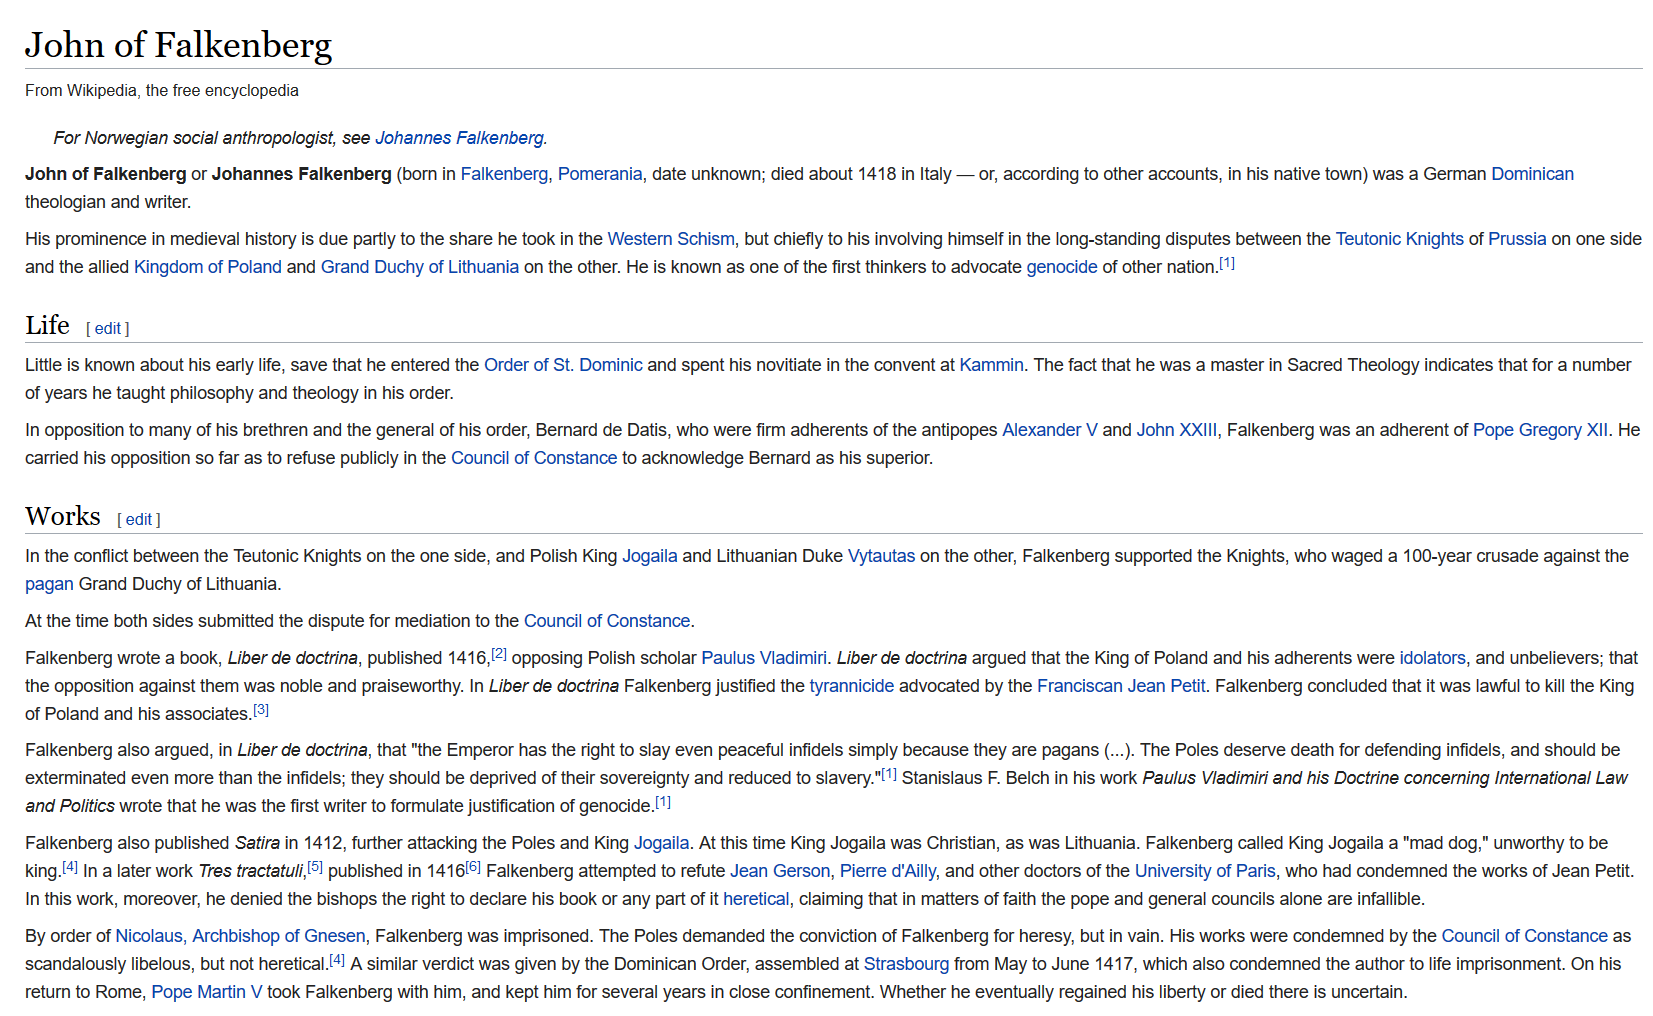Image resolution: width=1653 pixels, height=1016 pixels.
Task: Jump to citation [1] after 'other nation'
Action: pos(1227,263)
